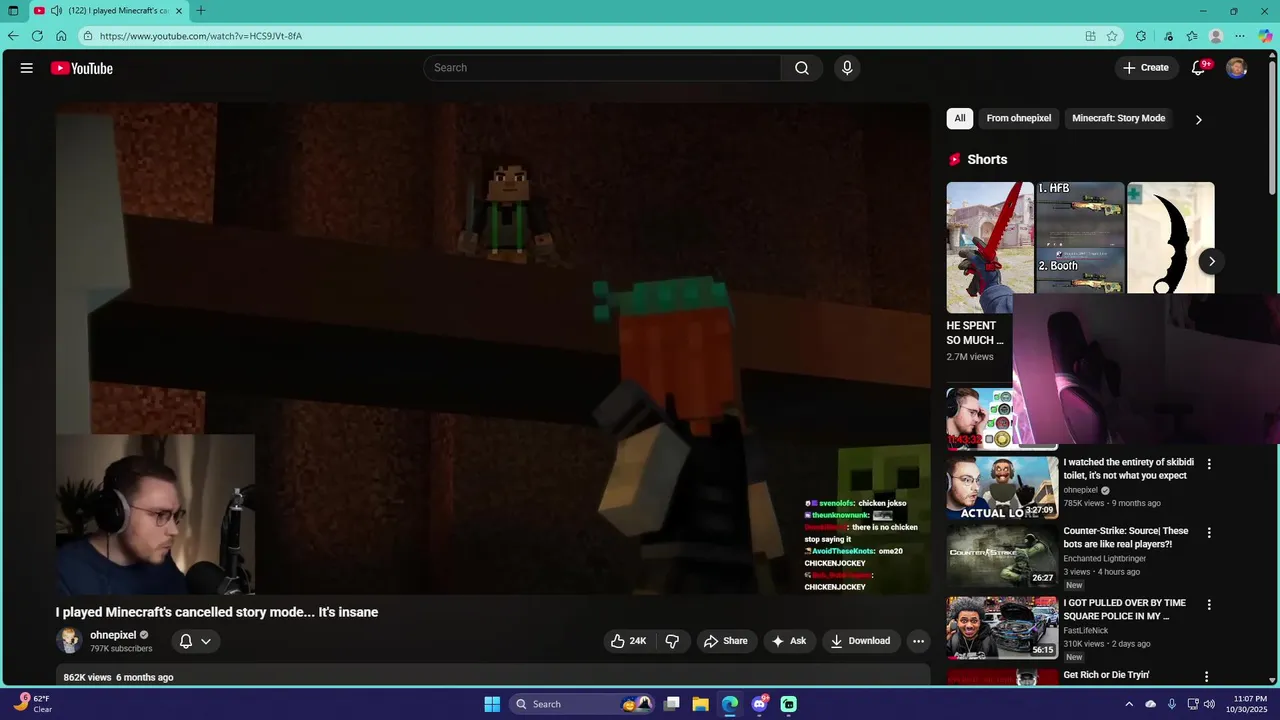
Task: Open more actions under the video
Action: point(918,641)
